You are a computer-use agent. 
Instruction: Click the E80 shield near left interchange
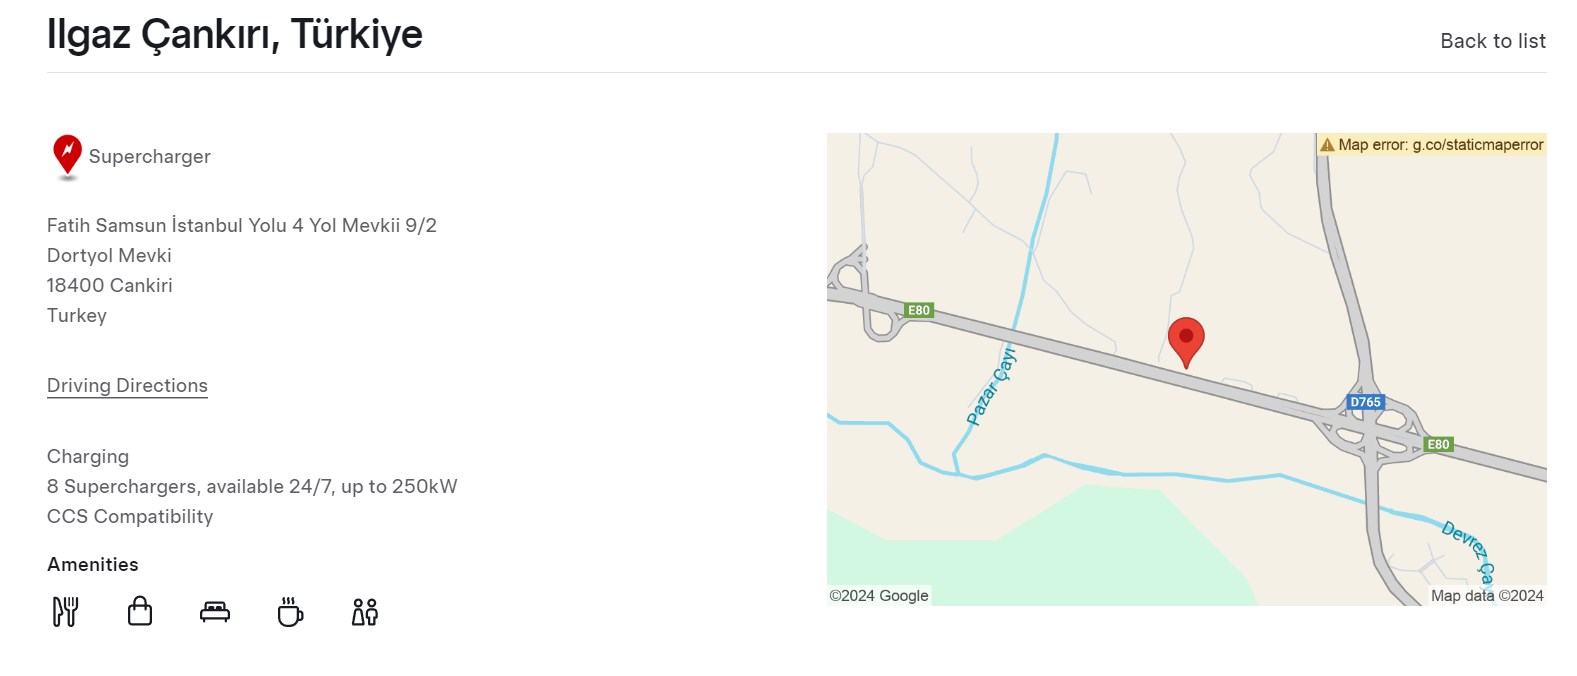919,310
